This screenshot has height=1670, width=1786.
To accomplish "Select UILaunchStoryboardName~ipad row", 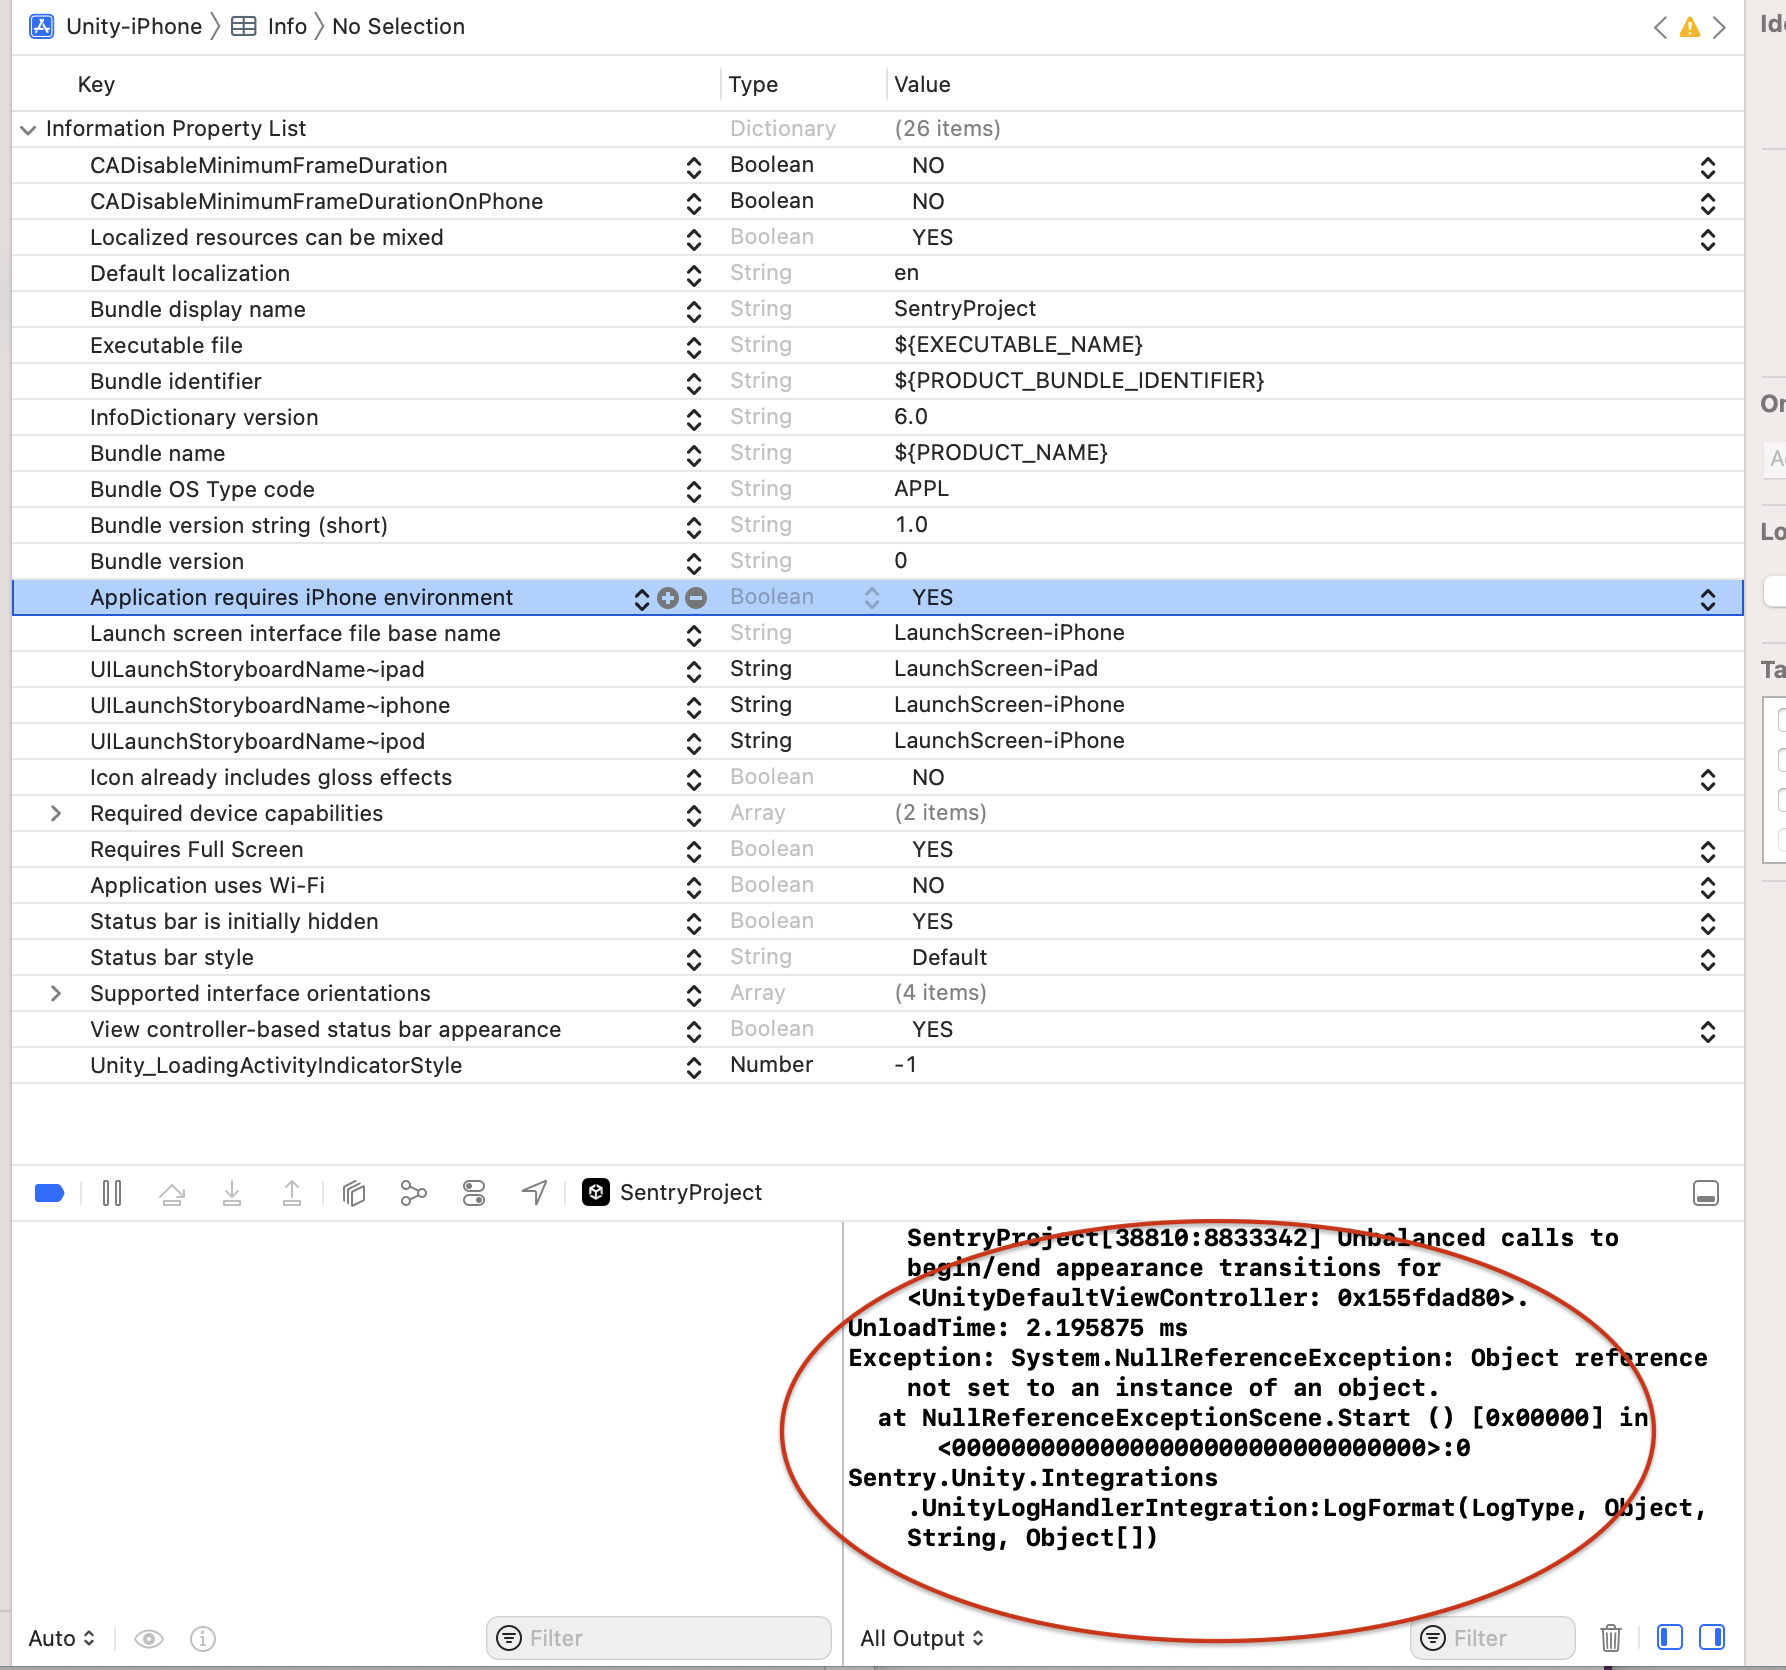I will click(x=877, y=669).
